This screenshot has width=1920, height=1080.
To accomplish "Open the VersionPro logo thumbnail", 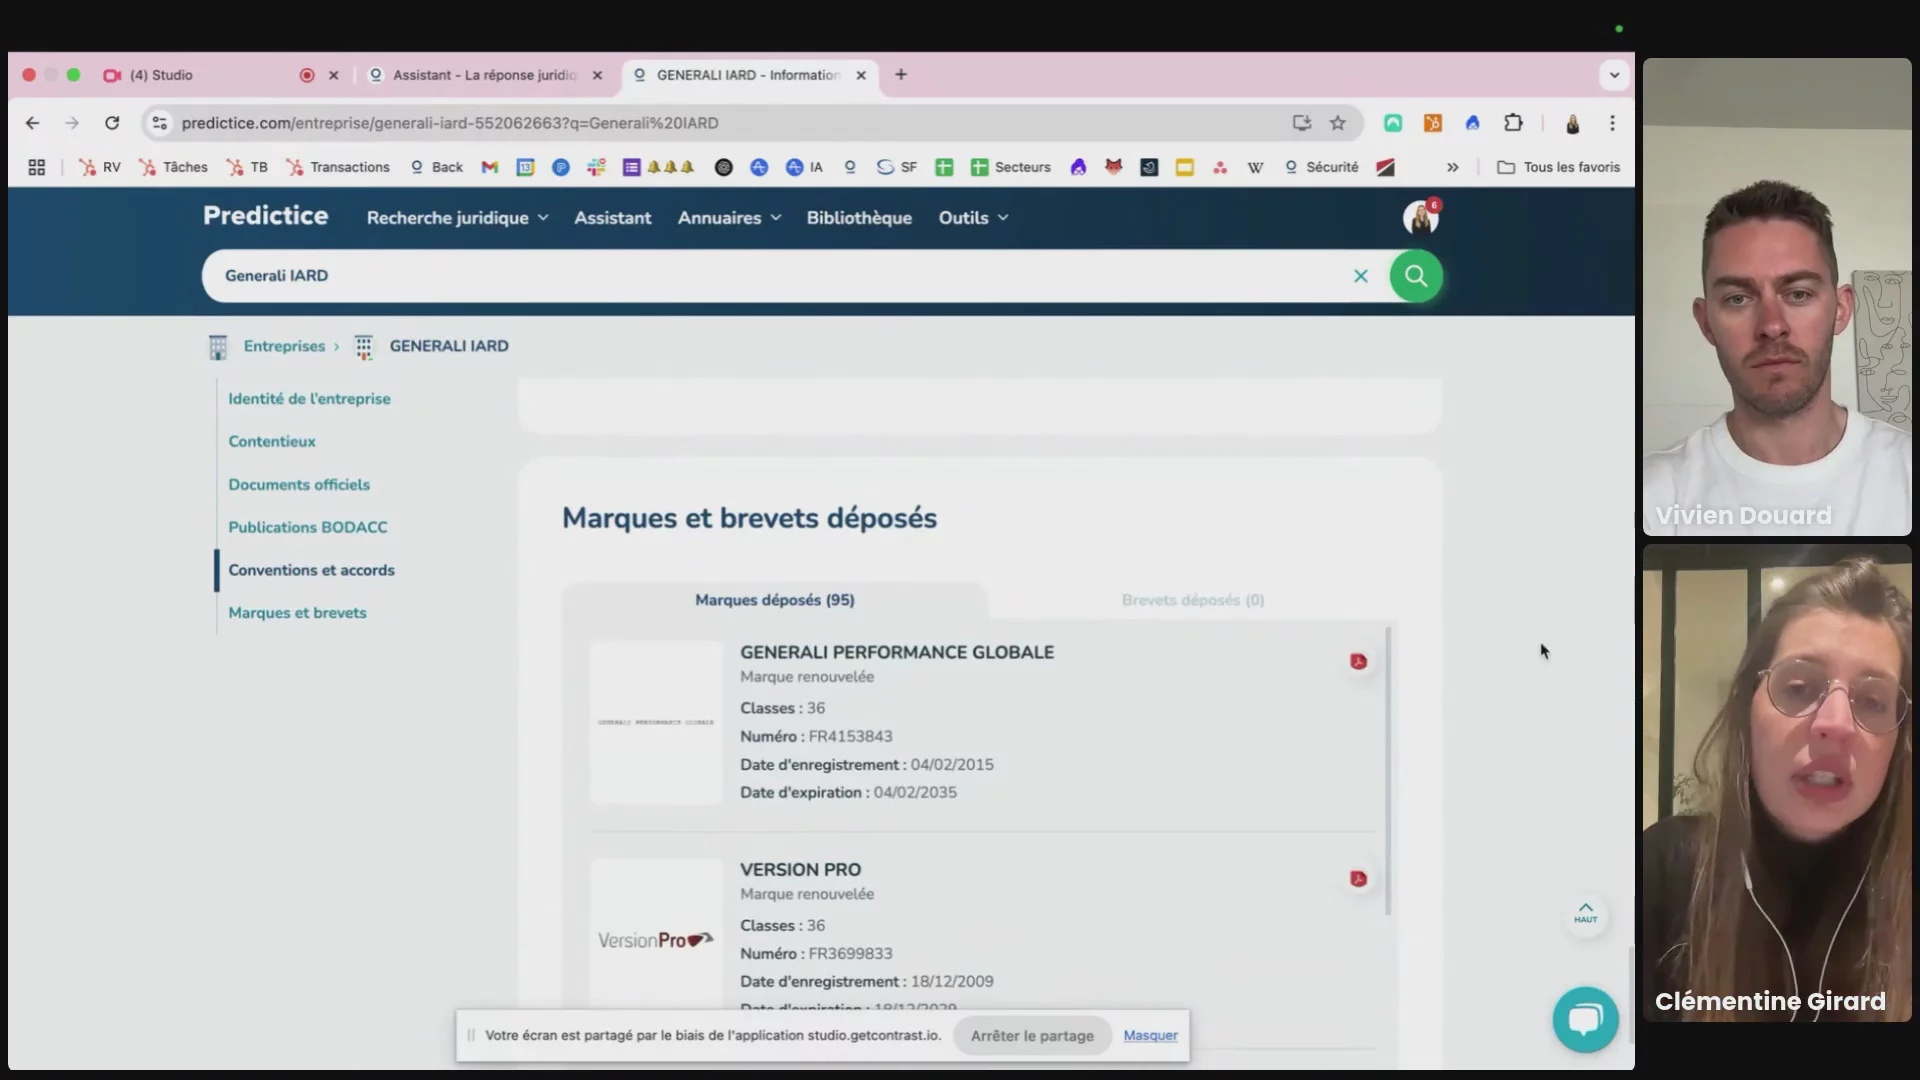I will coord(656,941).
